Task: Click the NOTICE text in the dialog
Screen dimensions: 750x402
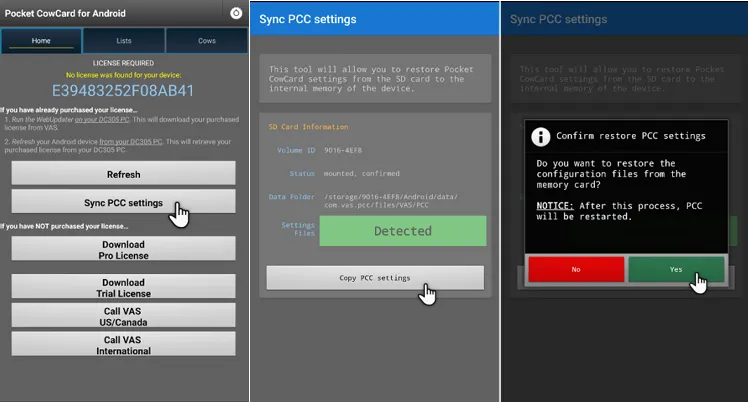Action: (x=555, y=206)
